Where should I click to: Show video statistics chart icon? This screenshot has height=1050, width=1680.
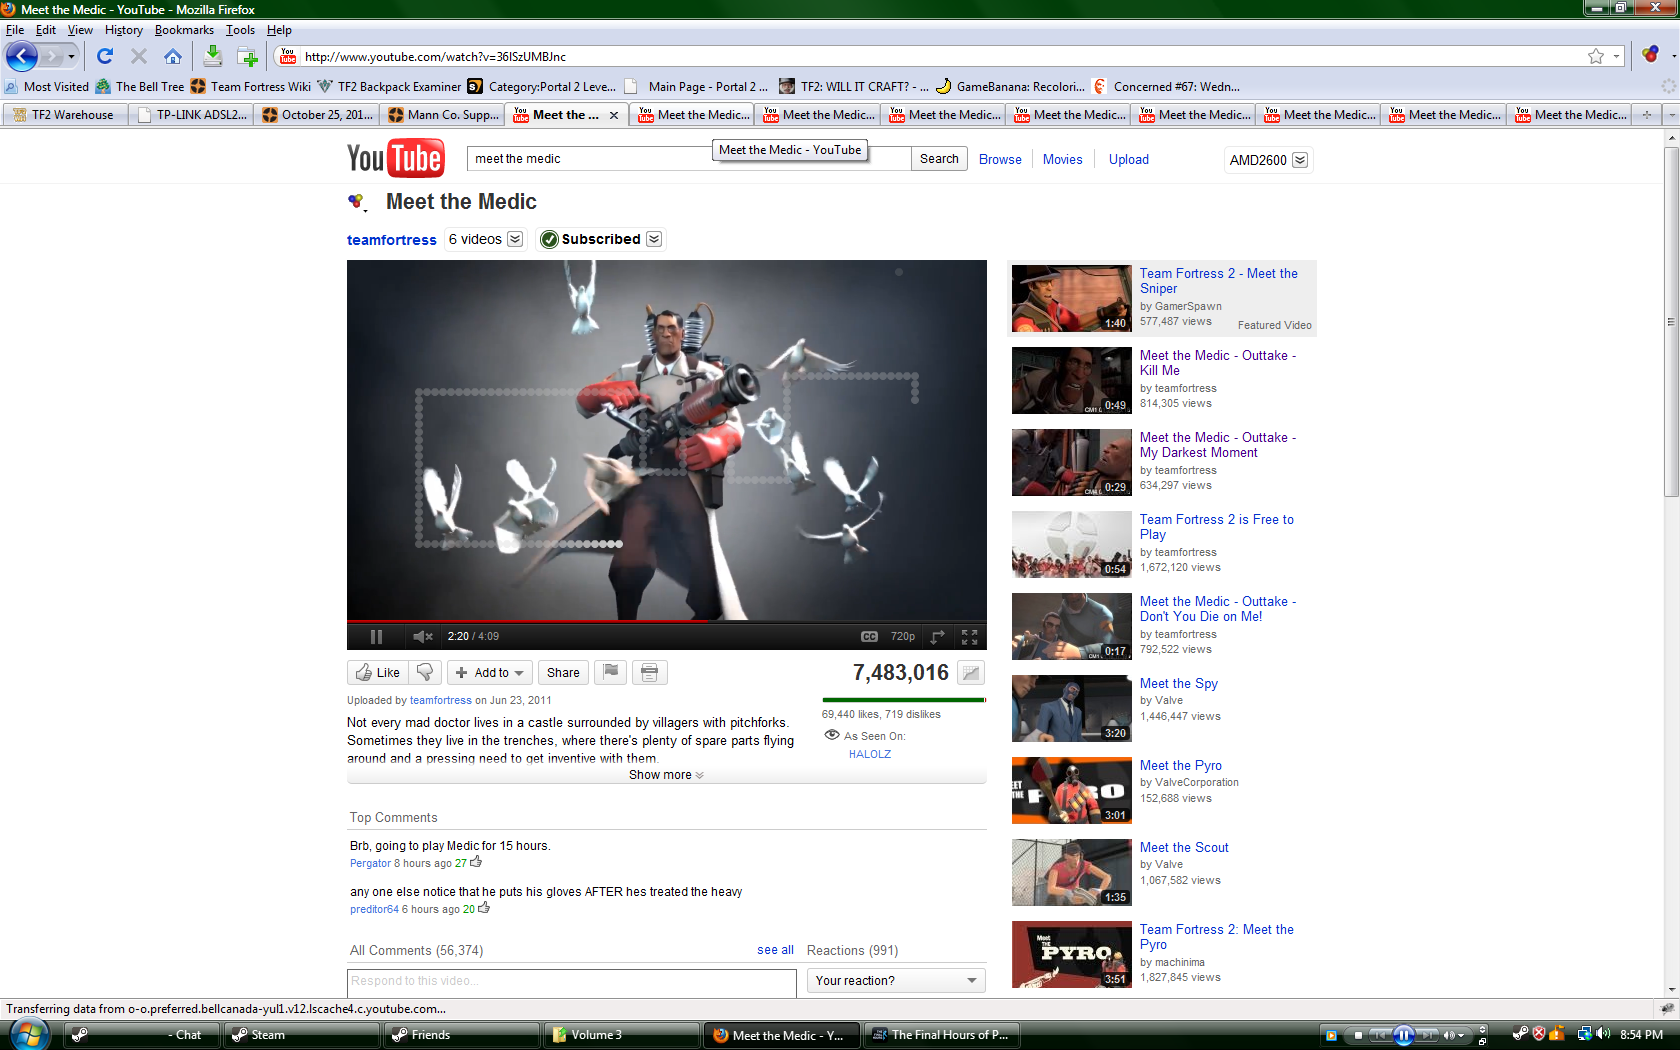click(x=970, y=673)
